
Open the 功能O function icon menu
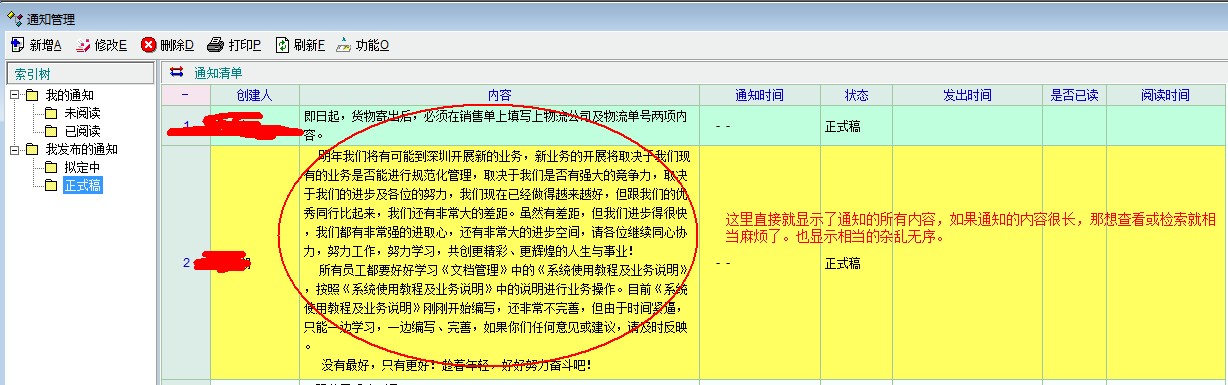[344, 45]
